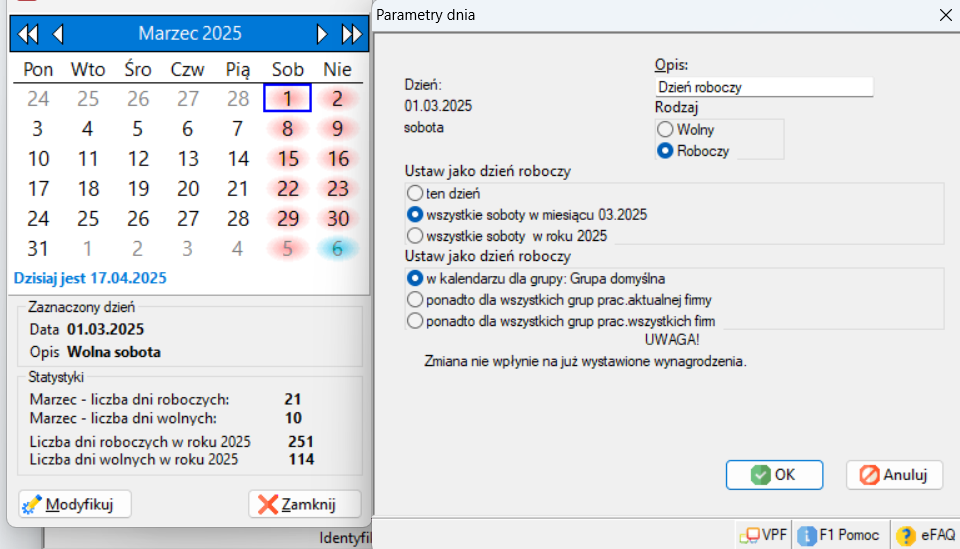Jump forward one year double arrow

351,34
